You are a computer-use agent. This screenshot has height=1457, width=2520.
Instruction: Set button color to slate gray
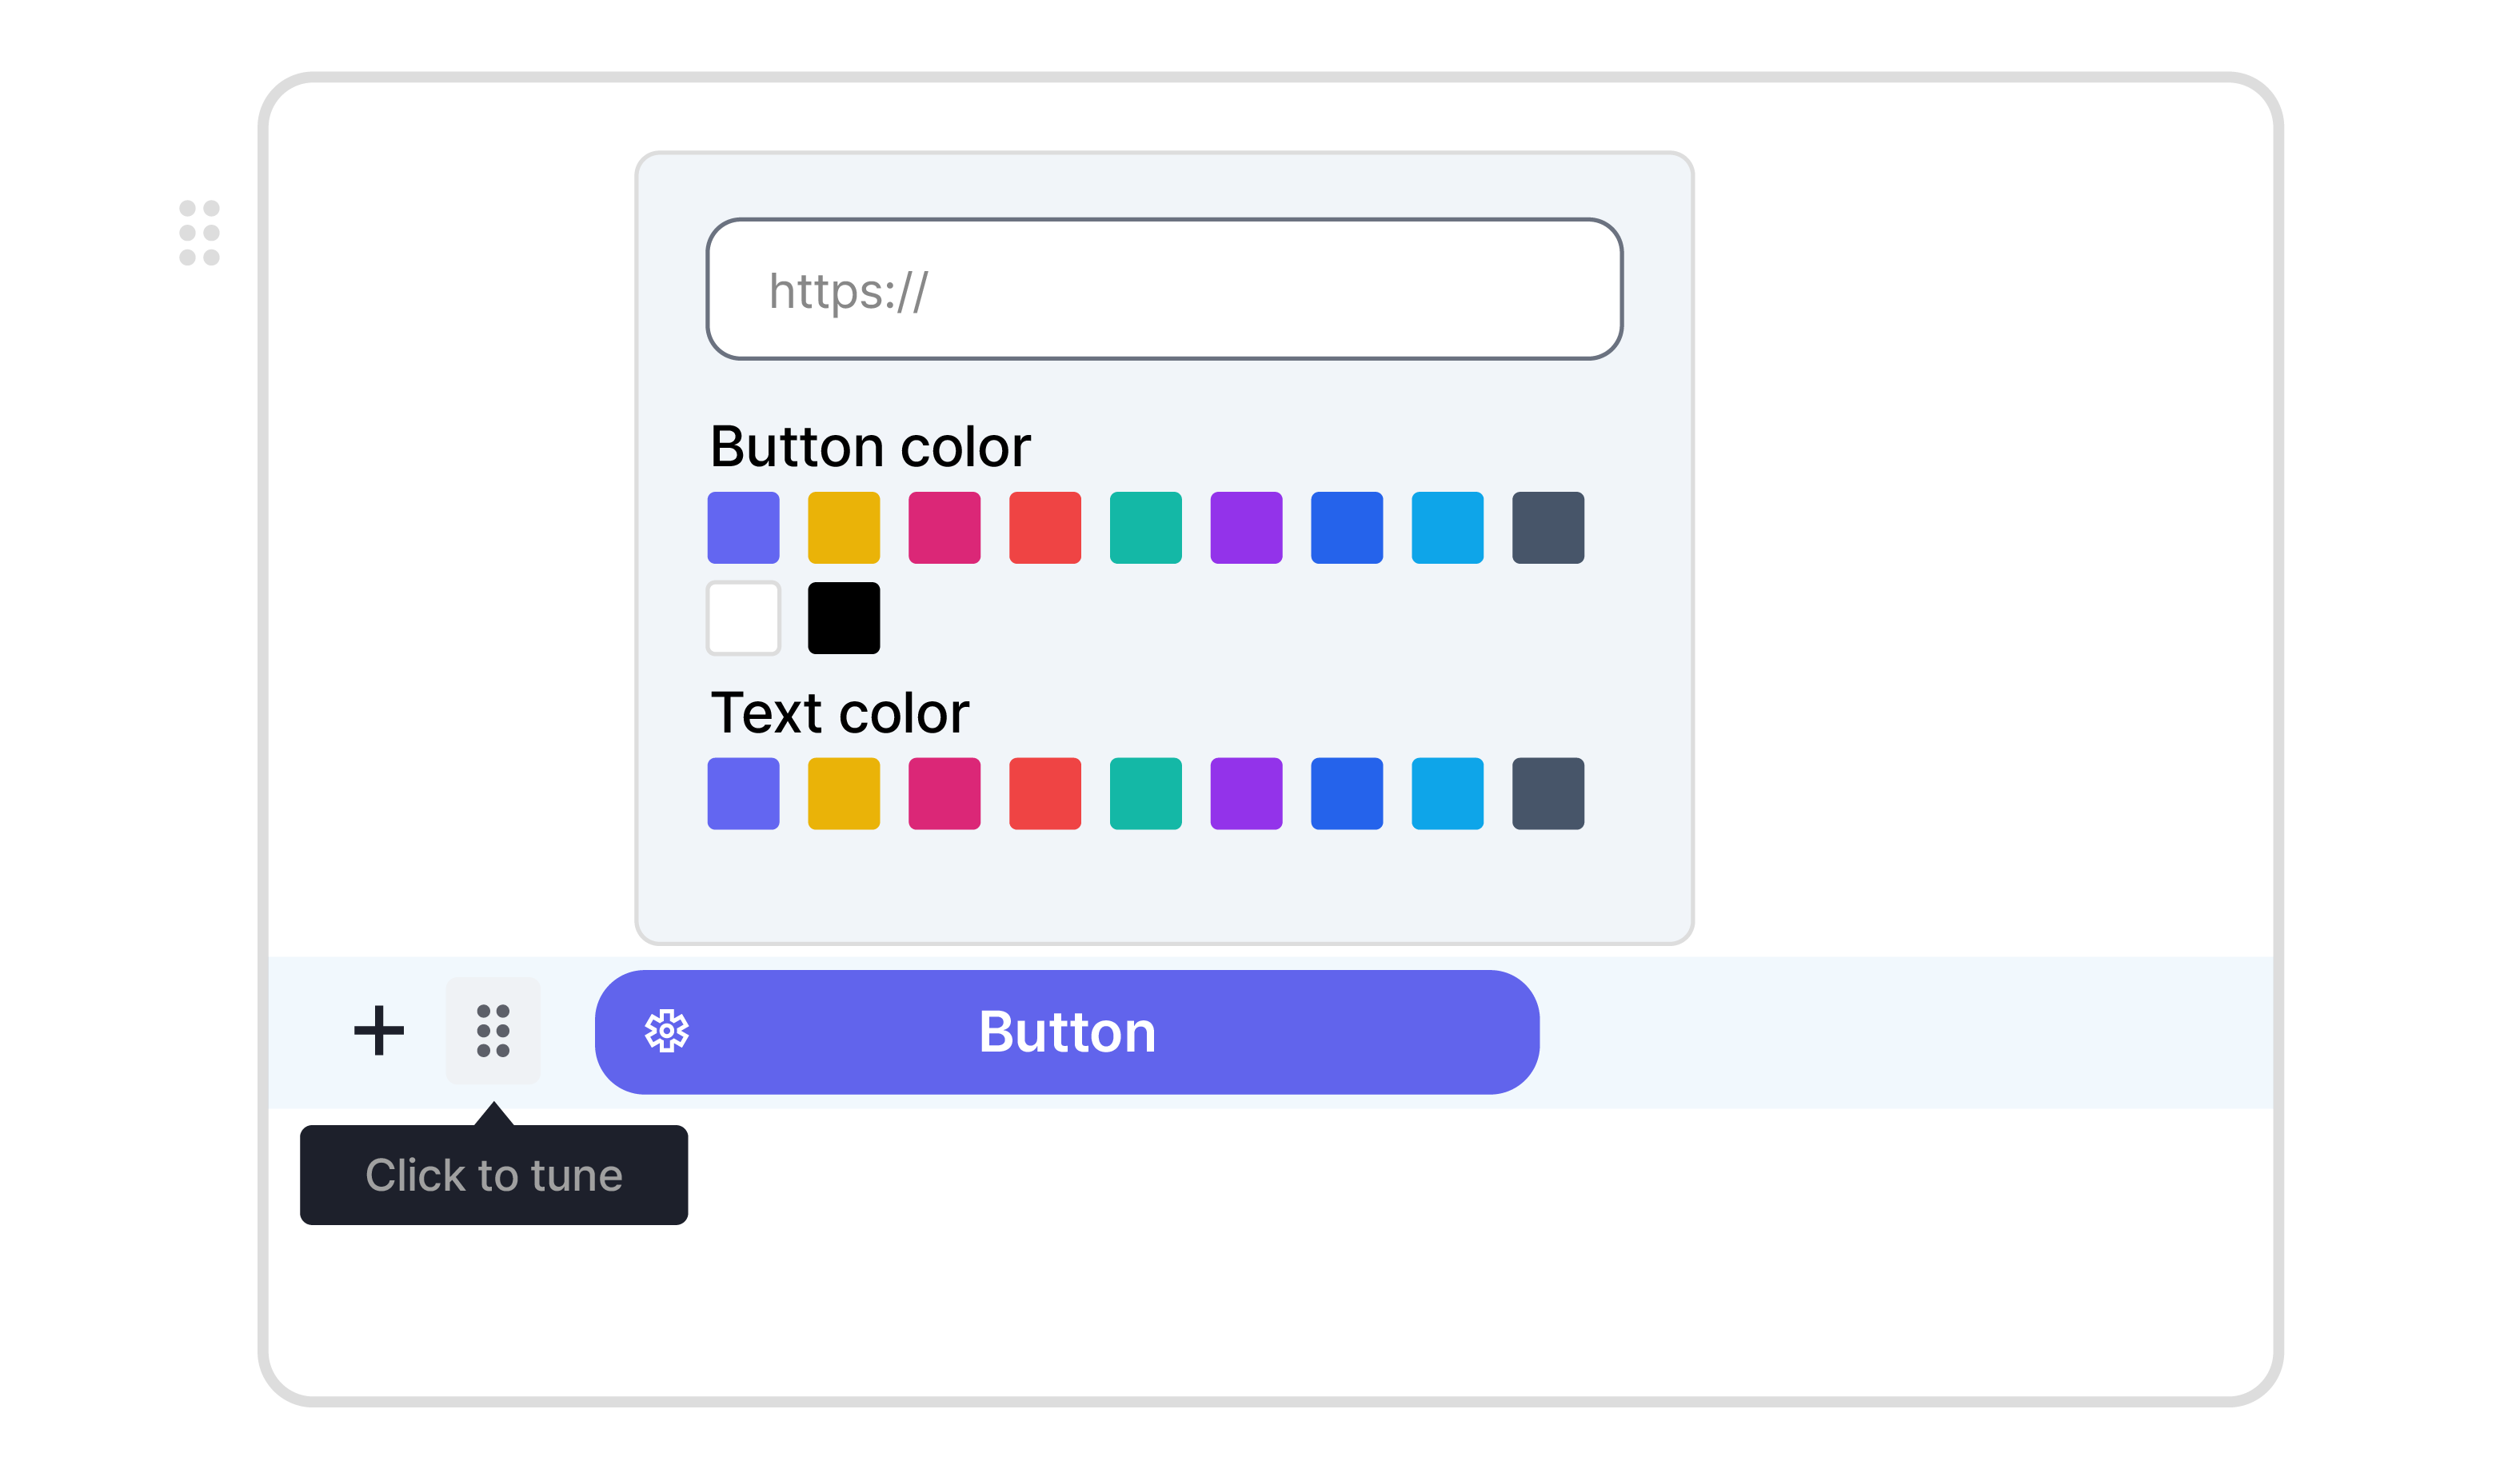(1547, 527)
